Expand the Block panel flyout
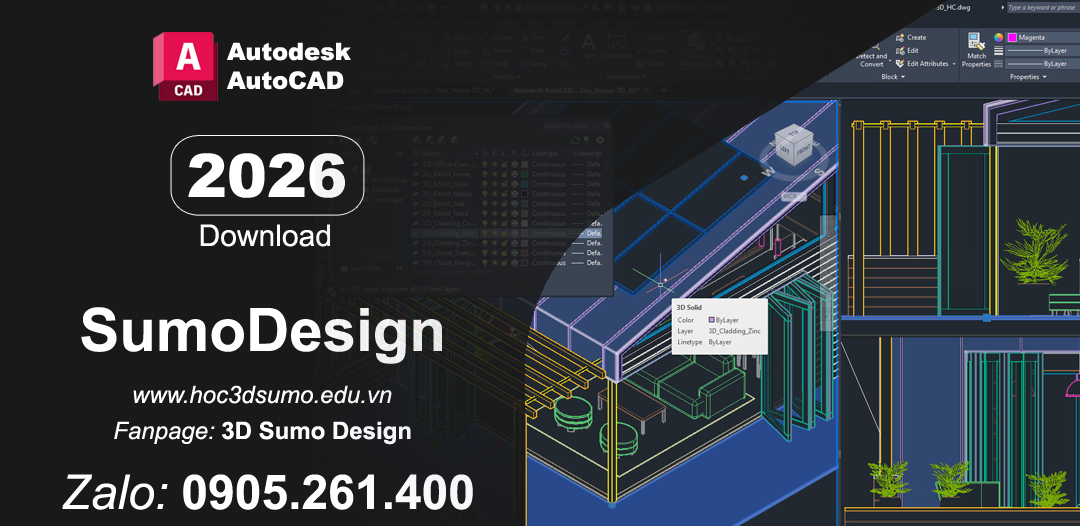 click(x=903, y=77)
